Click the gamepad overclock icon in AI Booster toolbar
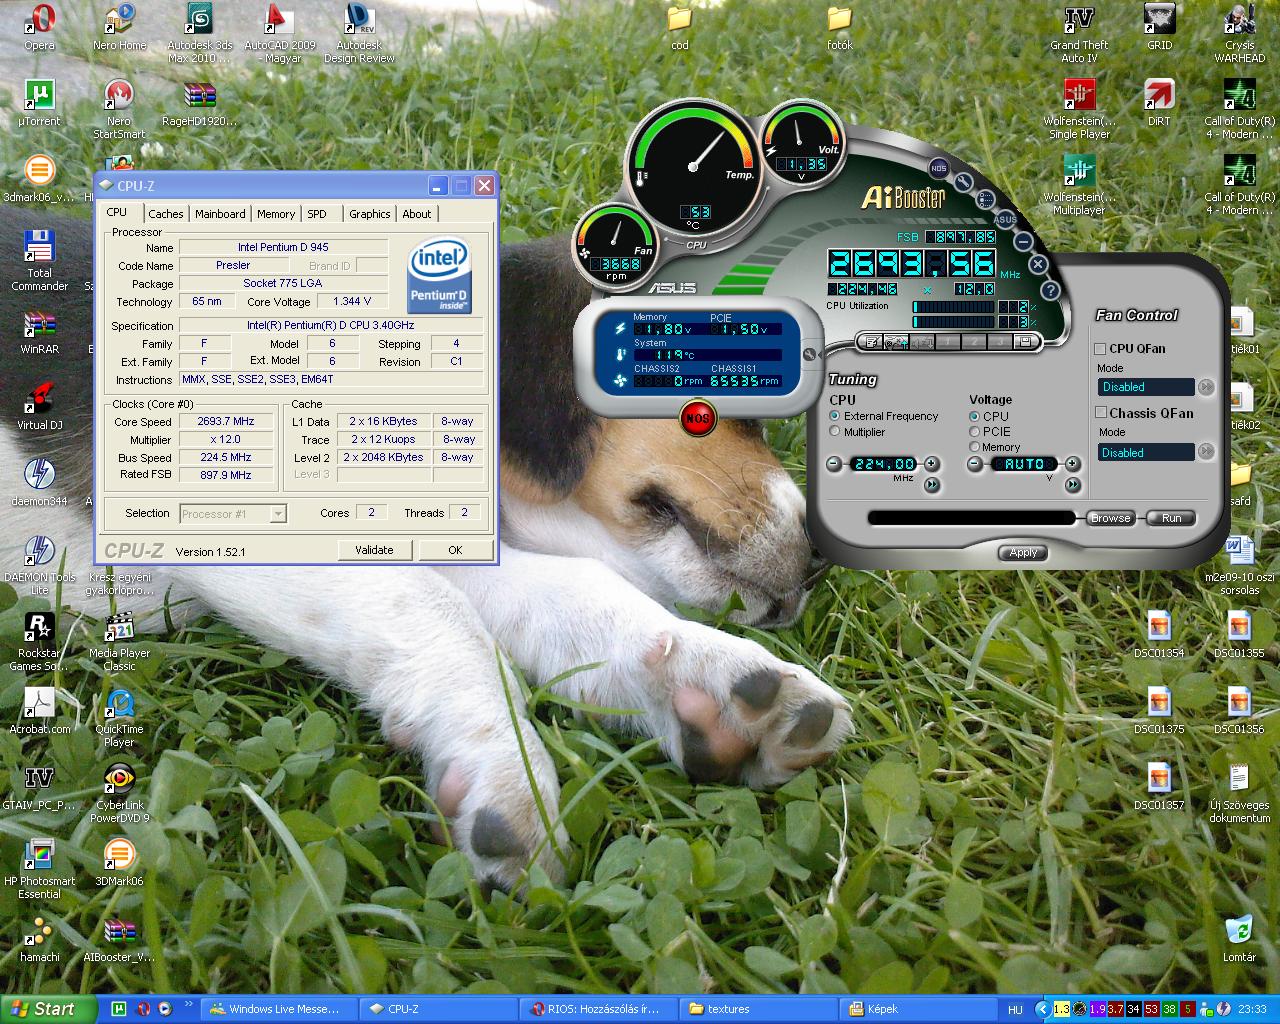The height and width of the screenshot is (1024, 1280). (896, 342)
